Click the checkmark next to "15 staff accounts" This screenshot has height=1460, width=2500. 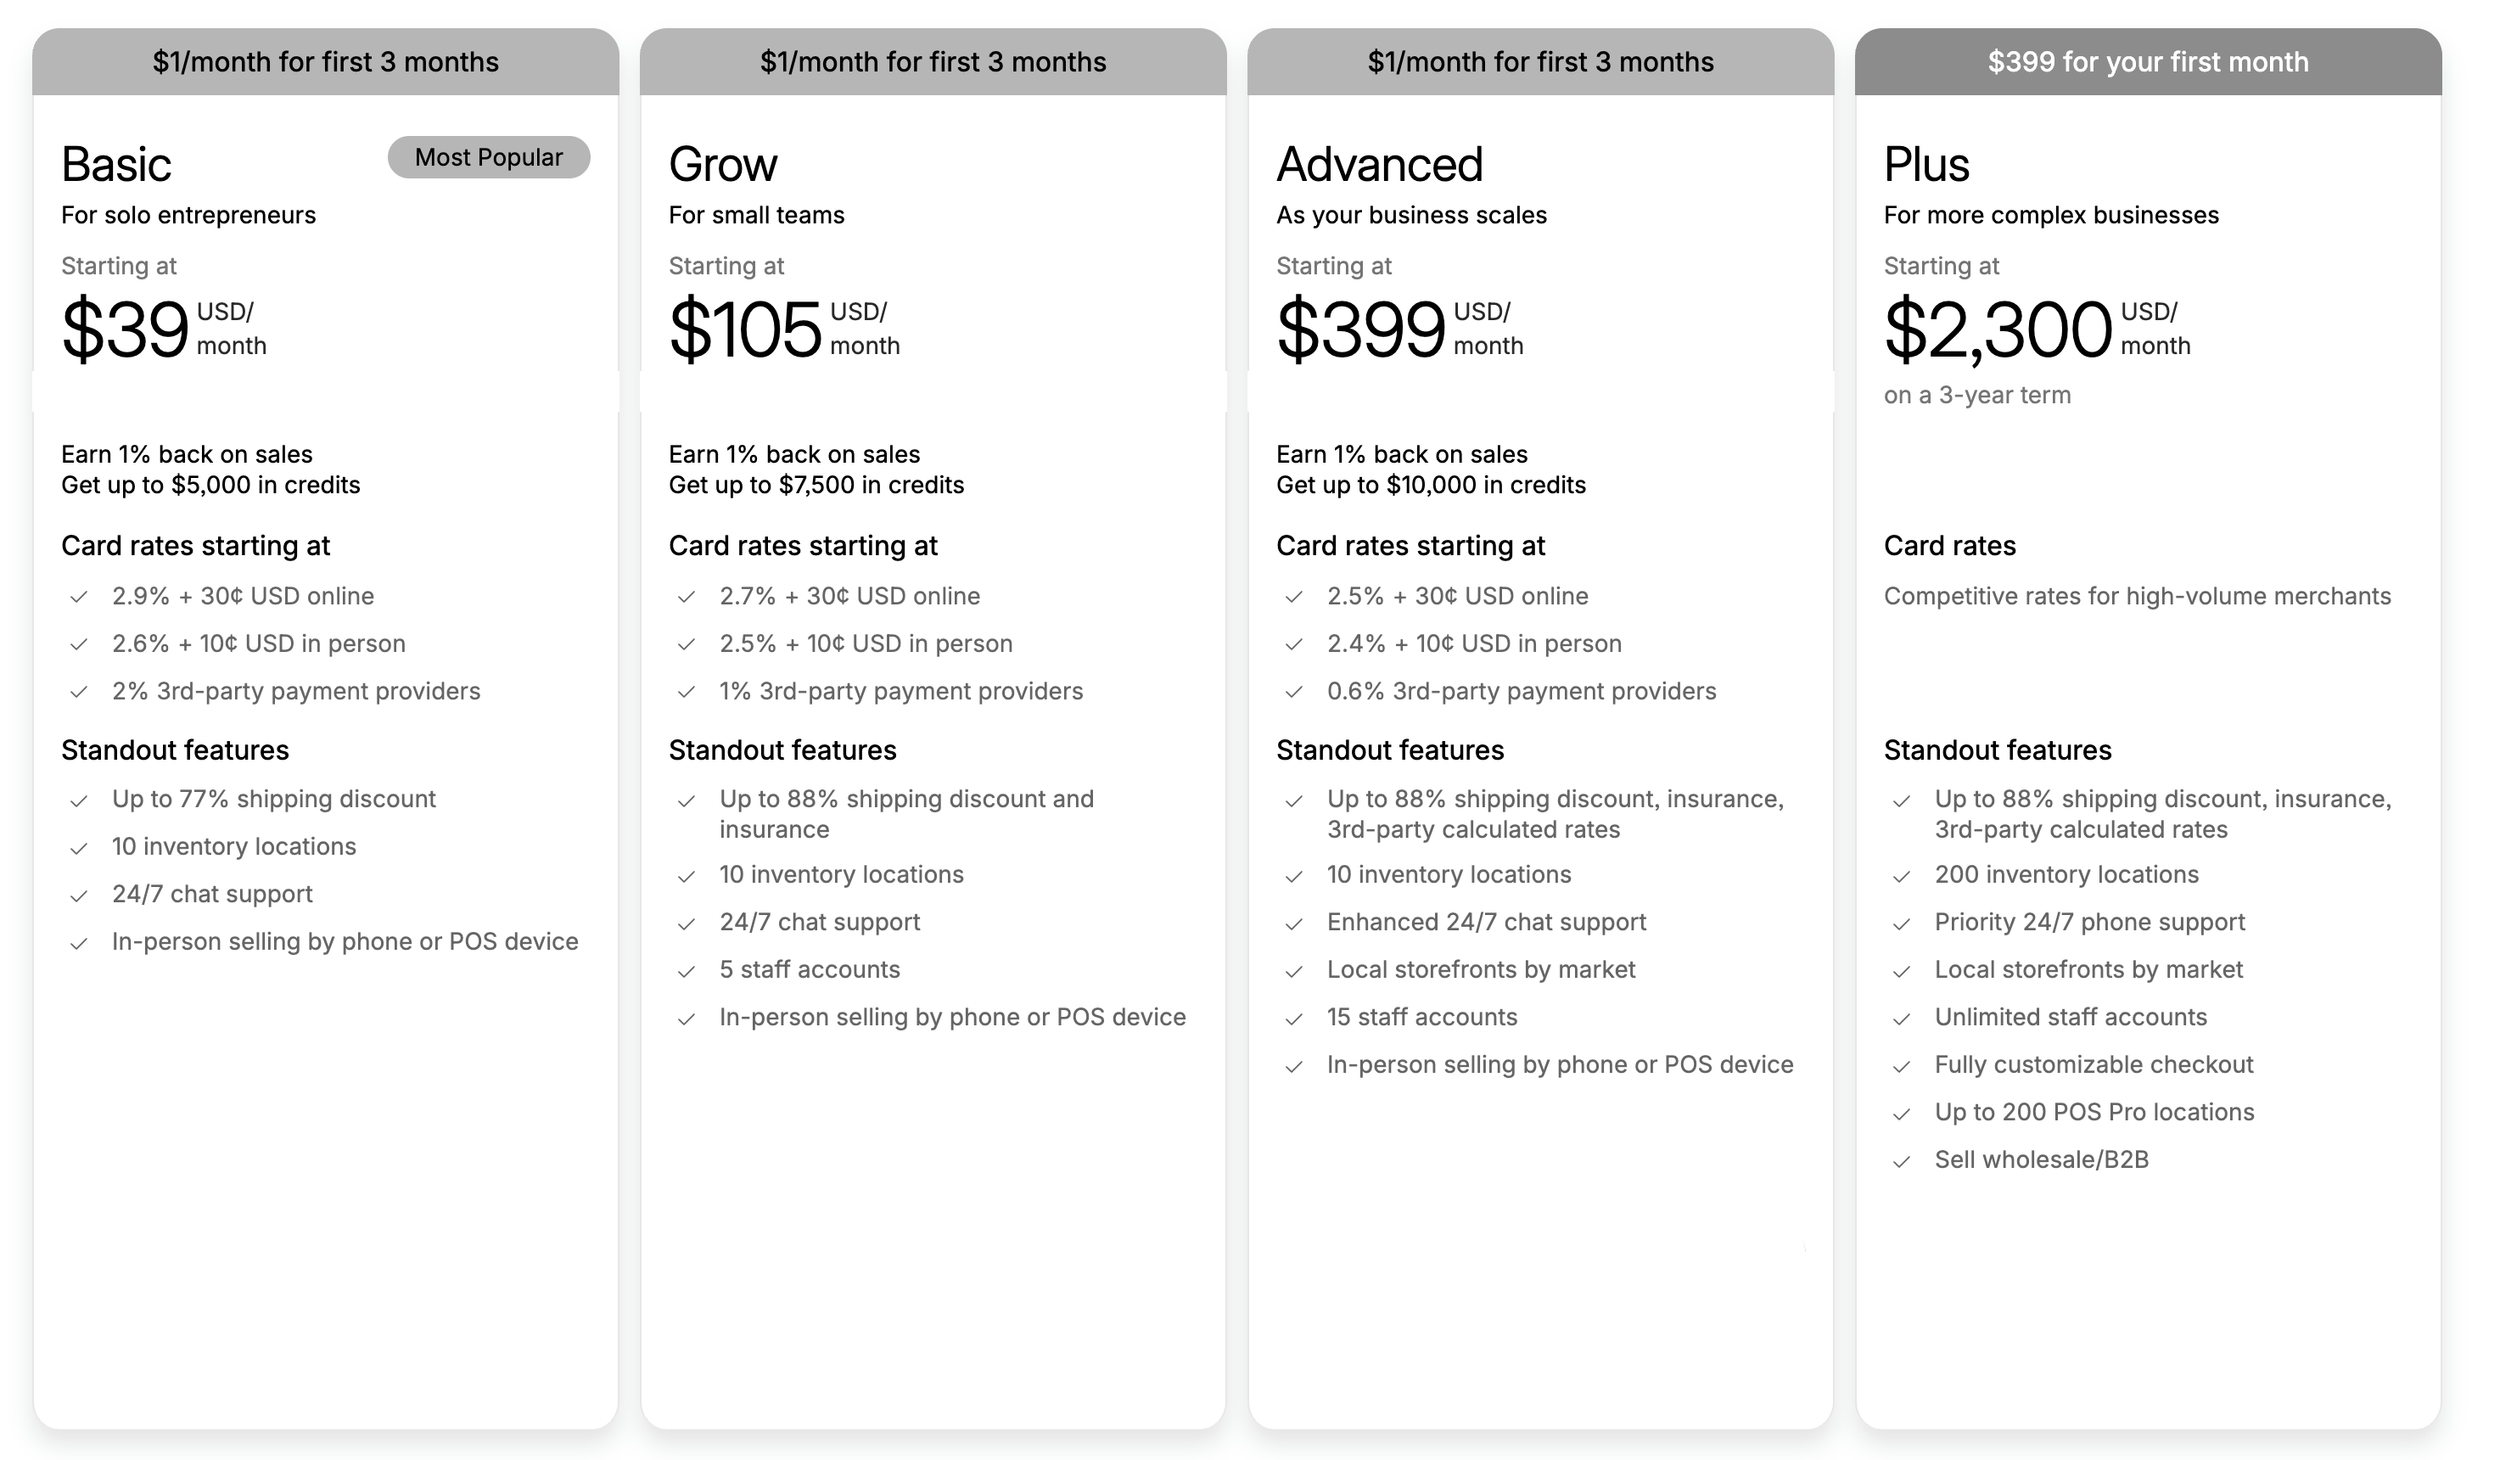(x=1293, y=1018)
